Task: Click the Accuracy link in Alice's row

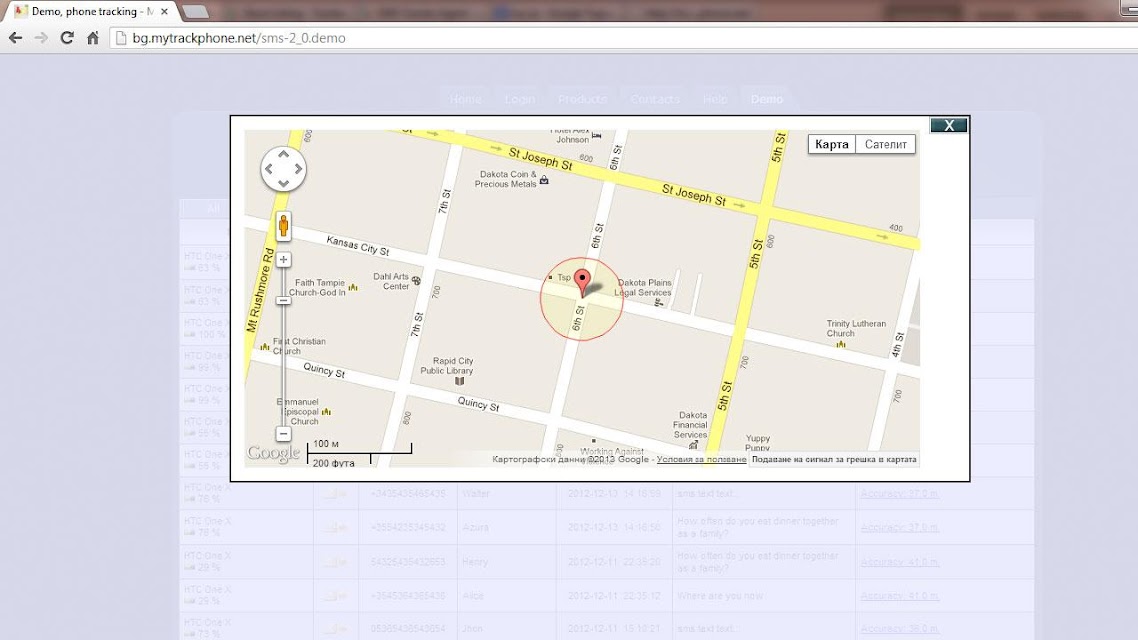Action: [900, 596]
